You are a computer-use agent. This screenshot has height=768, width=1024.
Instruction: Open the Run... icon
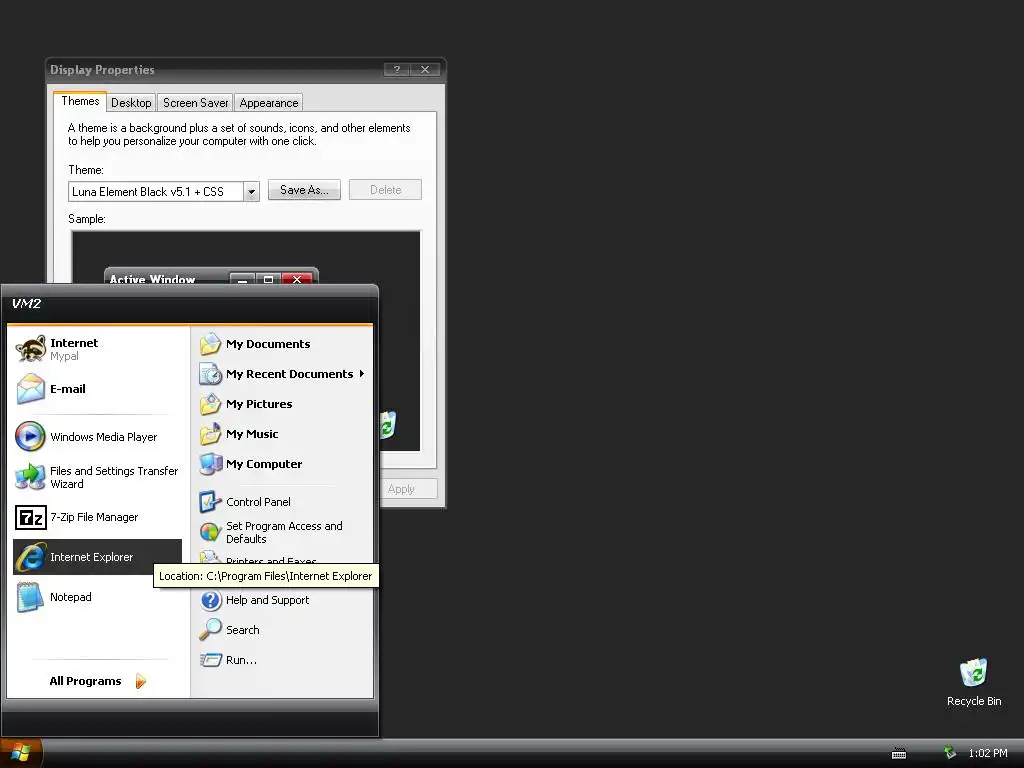[210, 660]
